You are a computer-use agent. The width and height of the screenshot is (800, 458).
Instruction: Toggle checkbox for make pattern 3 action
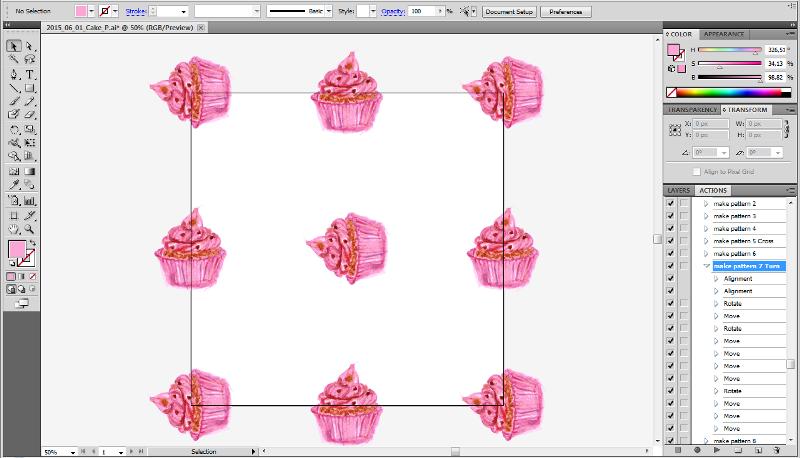(670, 216)
